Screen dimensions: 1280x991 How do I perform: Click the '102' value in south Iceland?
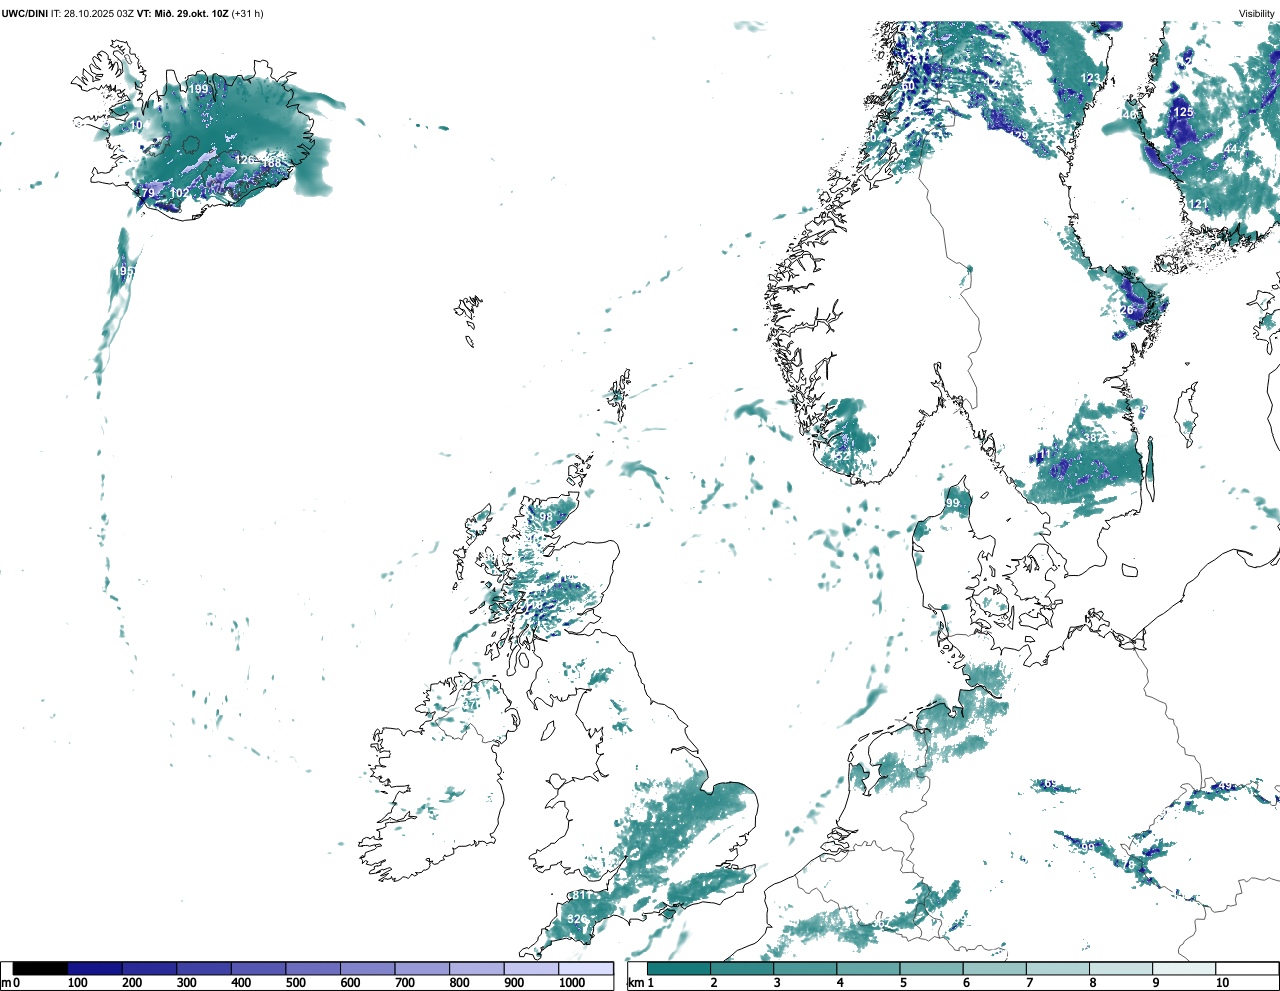(x=180, y=194)
